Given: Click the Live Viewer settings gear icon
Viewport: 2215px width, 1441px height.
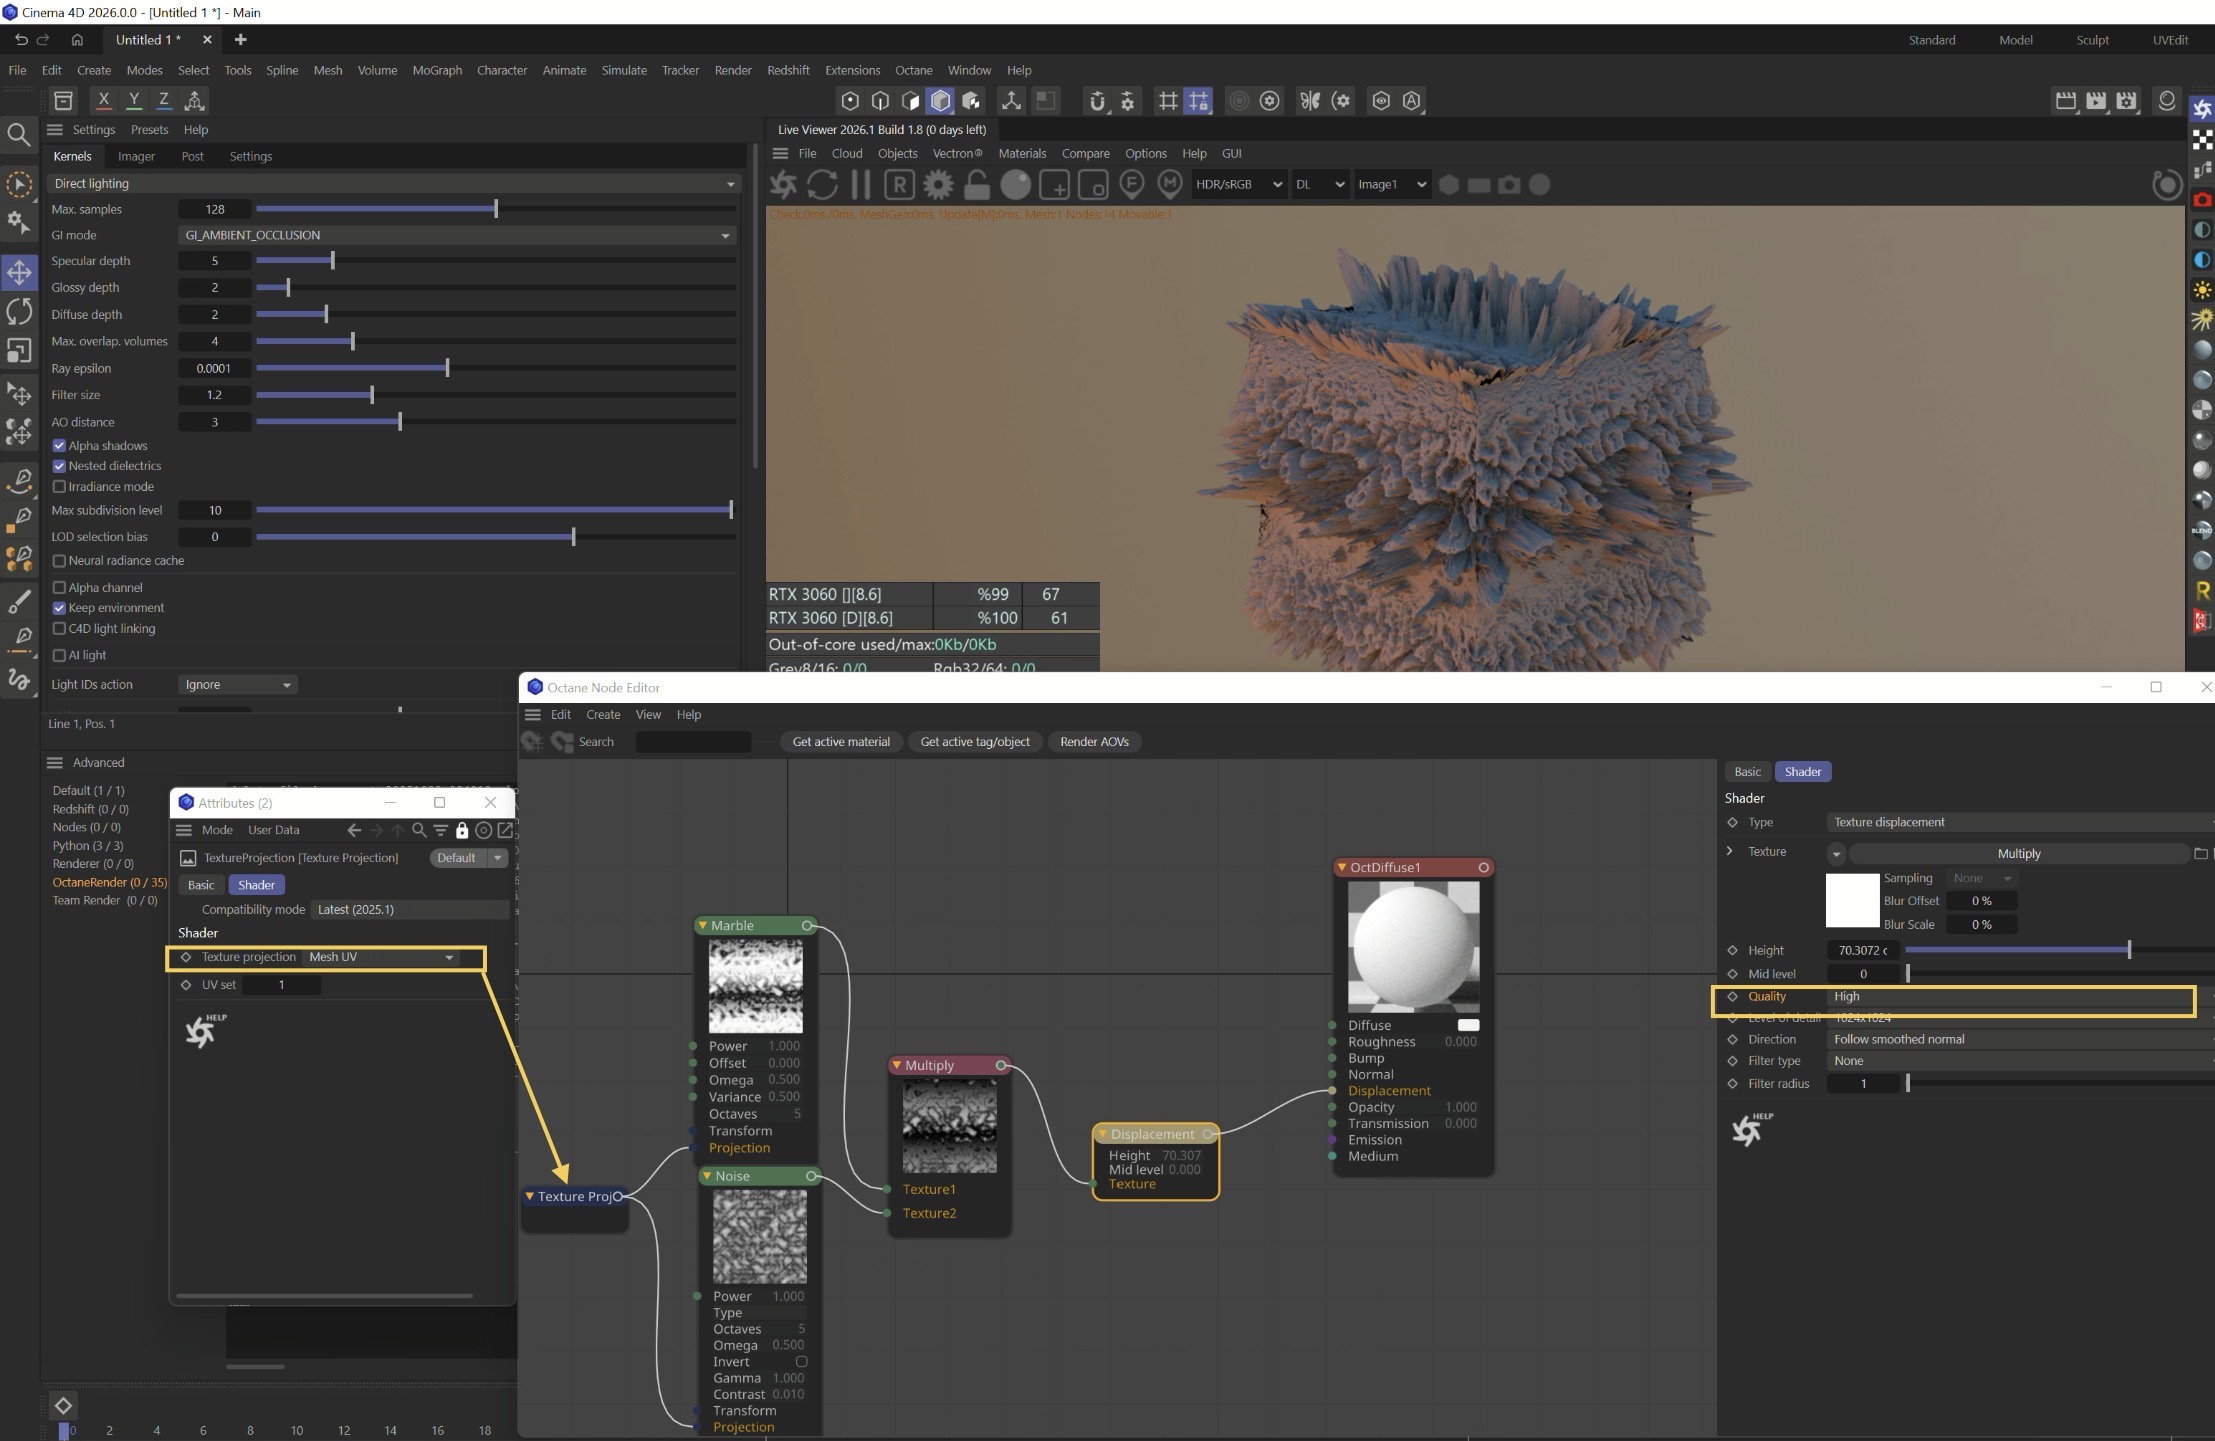Looking at the screenshot, I should 938,185.
